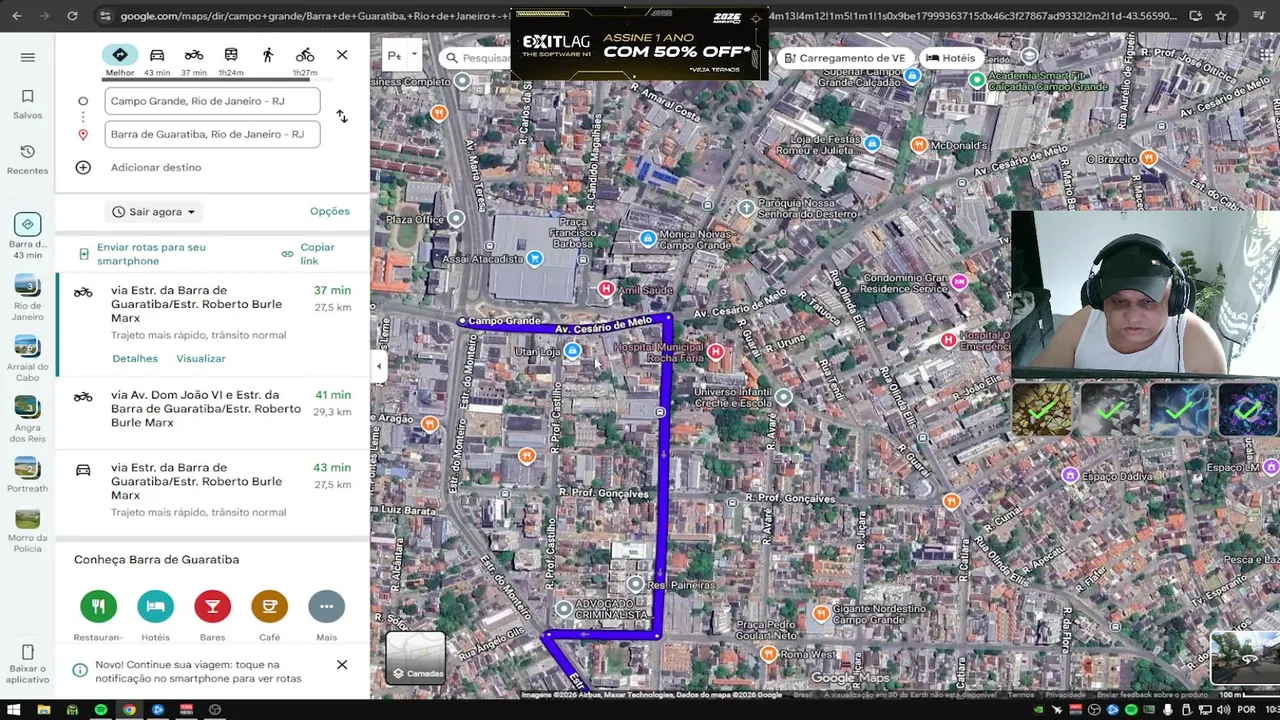Image resolution: width=1280 pixels, height=720 pixels.
Task: Dismiss the Novo! Continue sua viagem notification
Action: point(342,665)
